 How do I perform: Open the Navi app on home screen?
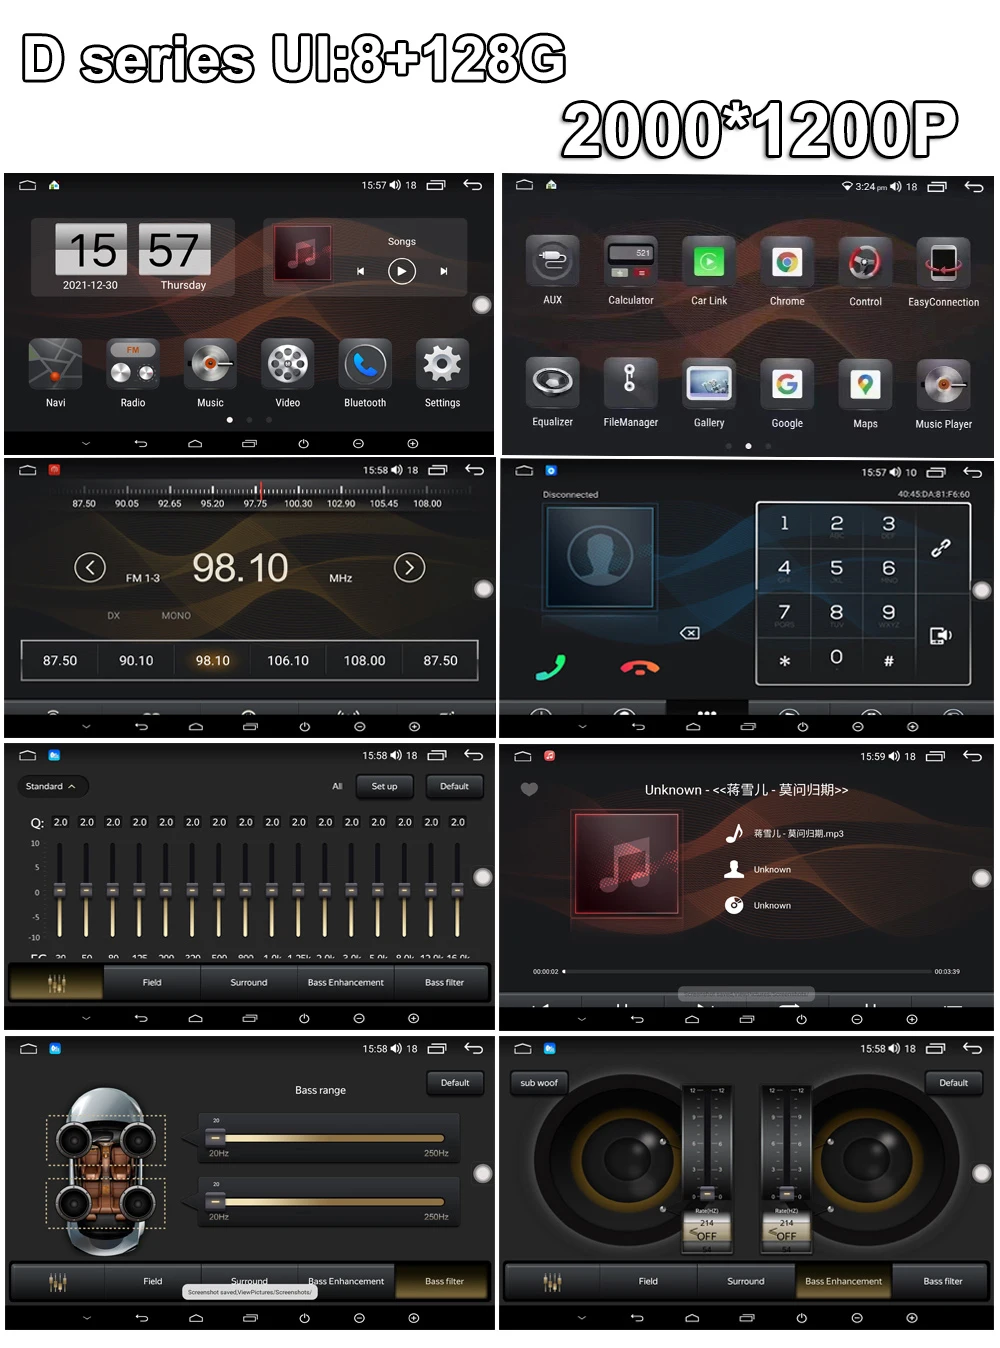pyautogui.click(x=55, y=363)
